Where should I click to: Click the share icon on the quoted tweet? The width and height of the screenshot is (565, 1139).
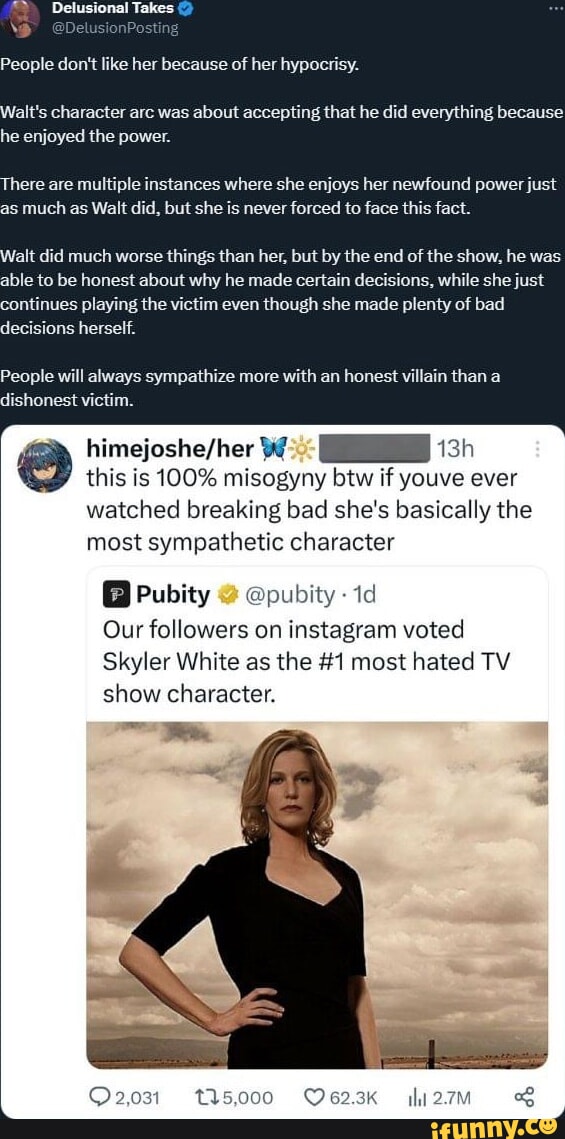(524, 1095)
